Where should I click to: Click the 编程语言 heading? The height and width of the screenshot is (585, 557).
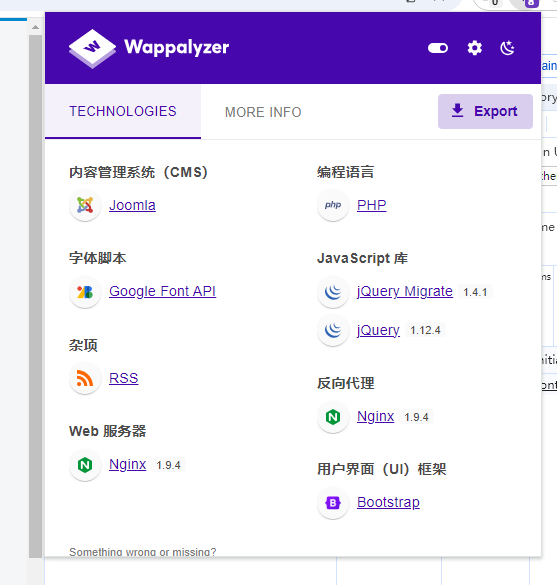345,172
